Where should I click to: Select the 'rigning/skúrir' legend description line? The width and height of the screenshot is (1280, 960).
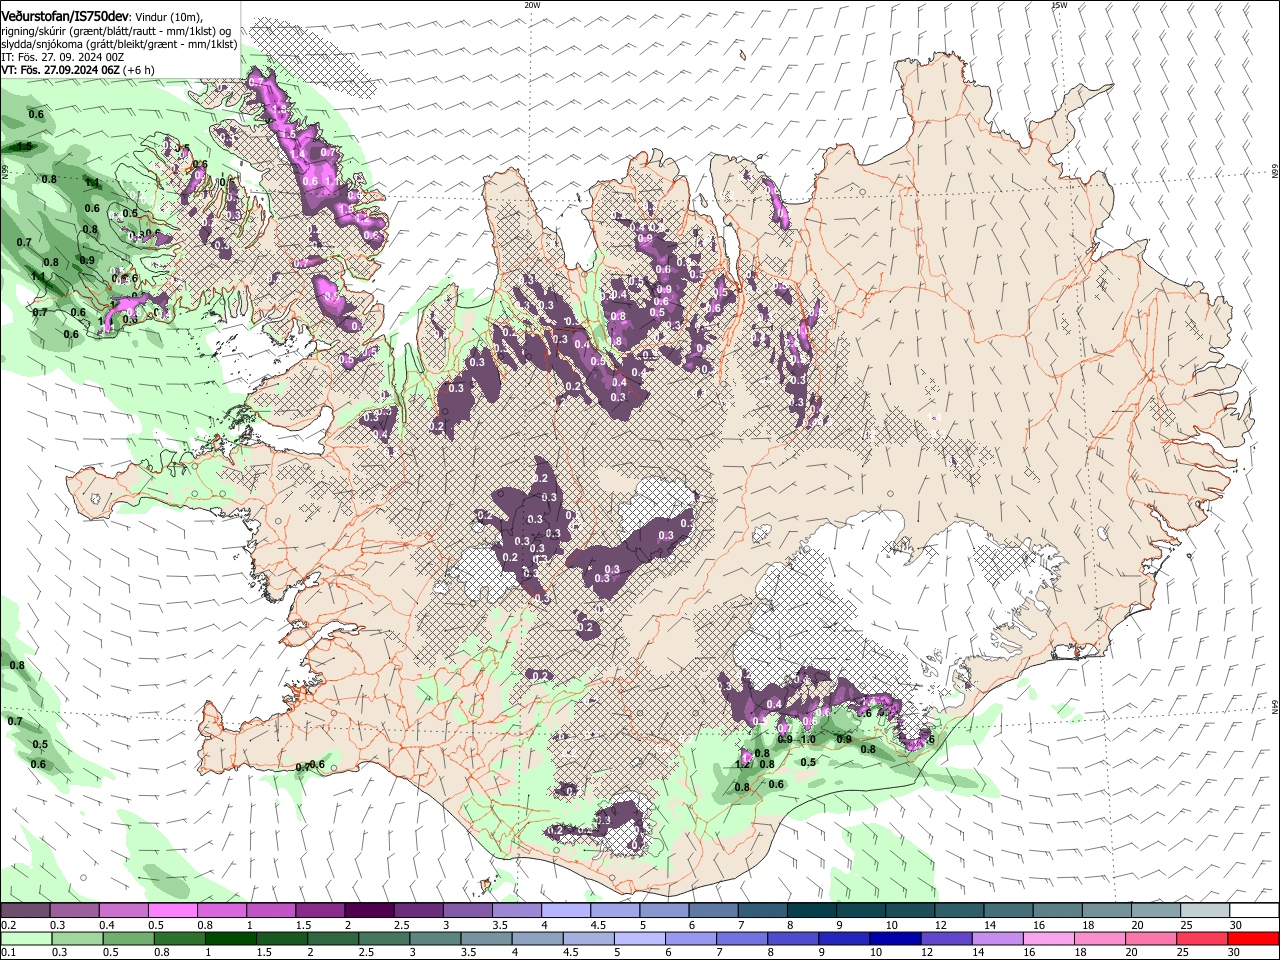(x=117, y=30)
